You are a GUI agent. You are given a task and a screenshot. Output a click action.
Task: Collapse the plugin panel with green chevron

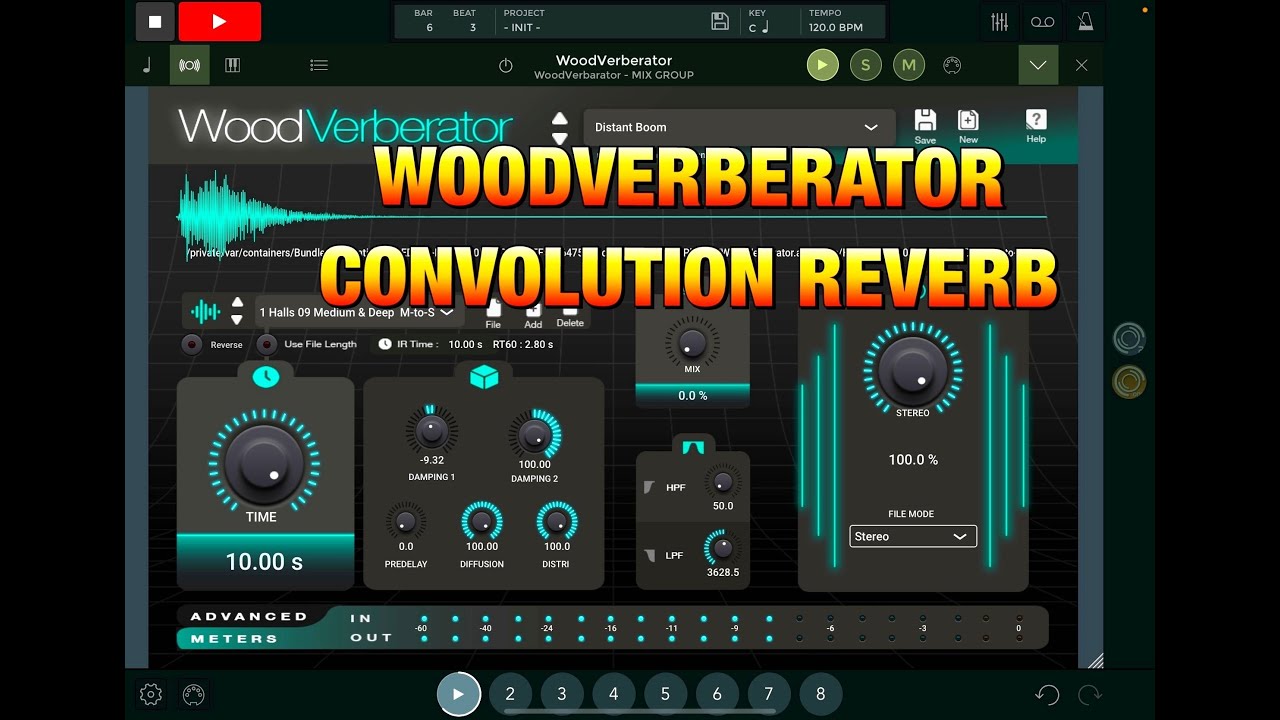1038,65
